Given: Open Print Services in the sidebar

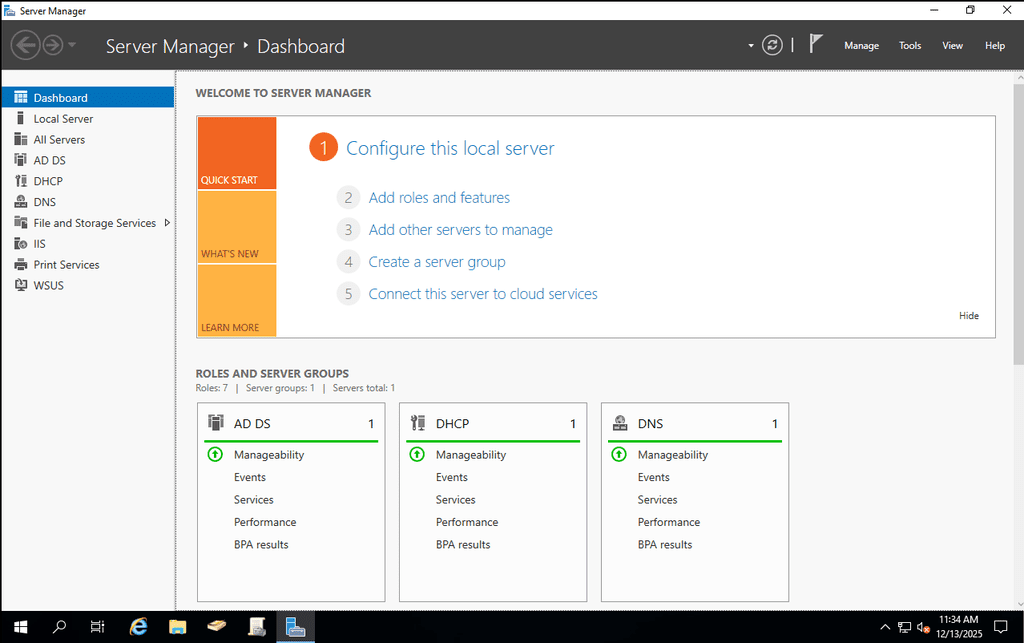Looking at the screenshot, I should click(66, 265).
